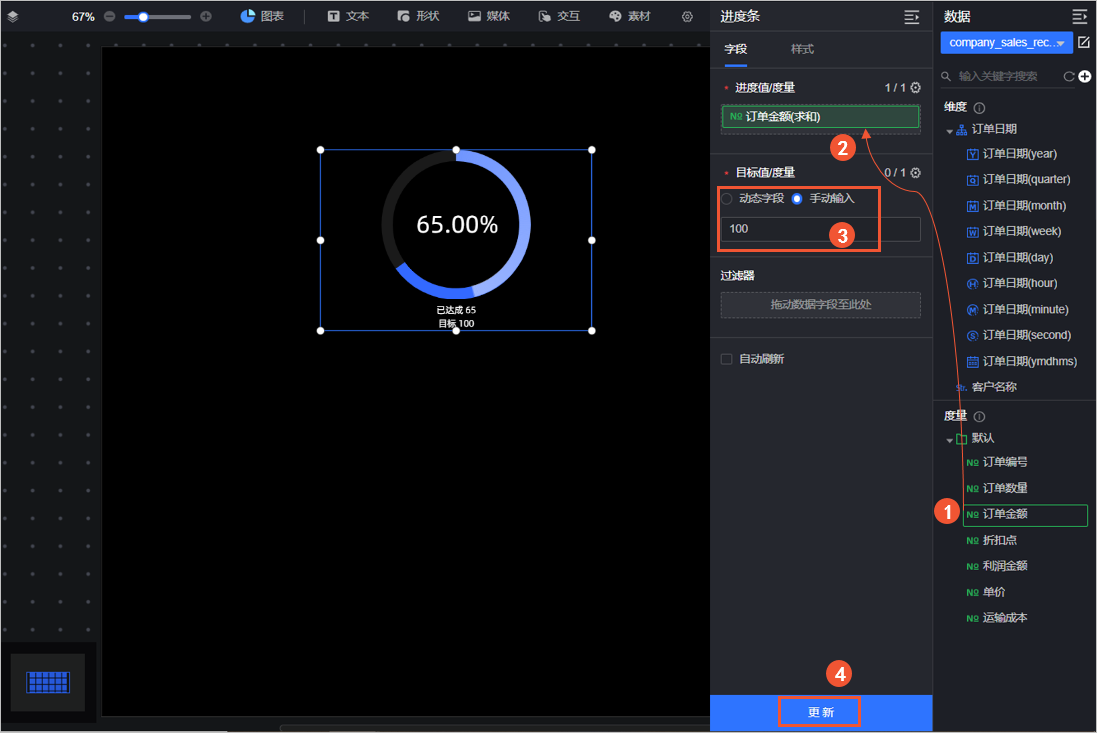Viewport: 1097px width, 733px height.
Task: Select the 运输成本 measure
Action: 997,618
